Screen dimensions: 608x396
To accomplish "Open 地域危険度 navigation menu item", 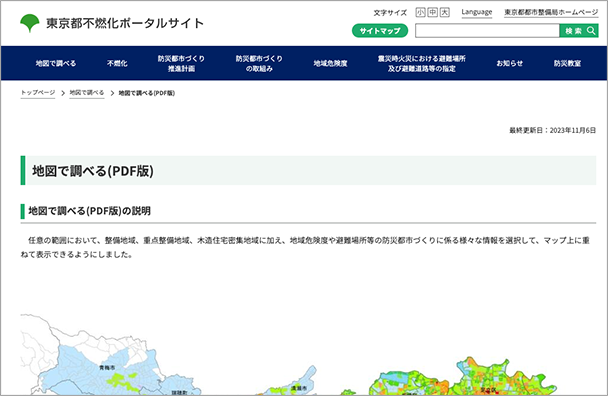I will point(330,63).
